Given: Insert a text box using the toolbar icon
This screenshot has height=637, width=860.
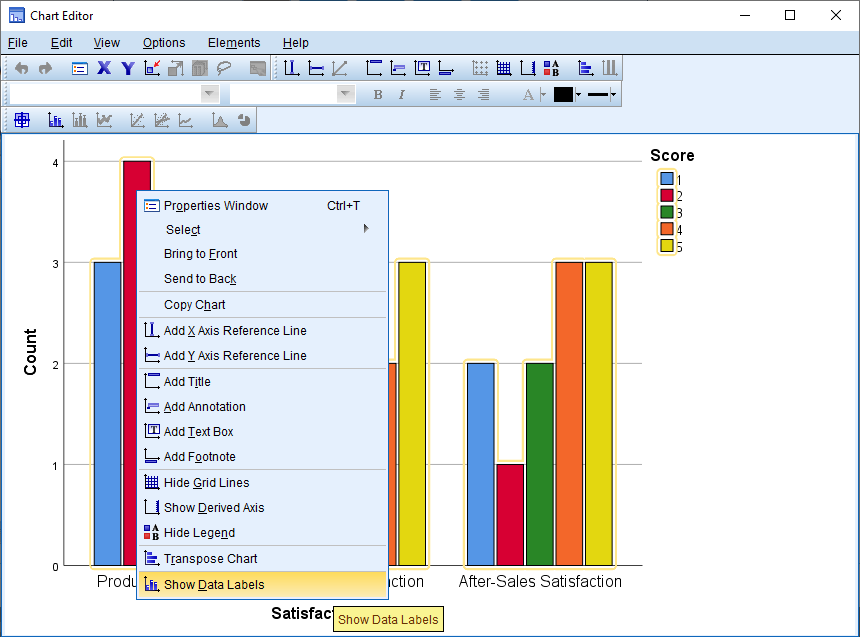Looking at the screenshot, I should pos(422,68).
